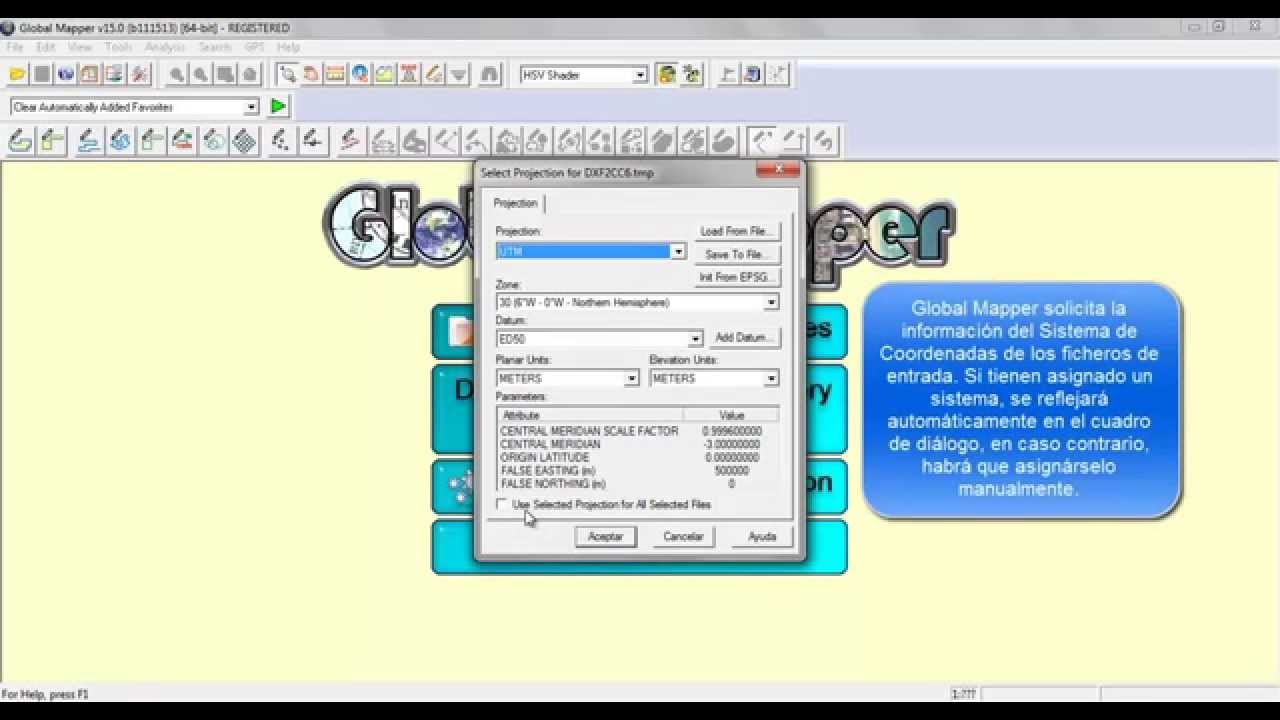
Task: Select the Zoom tool in the toolbar
Action: (287, 74)
